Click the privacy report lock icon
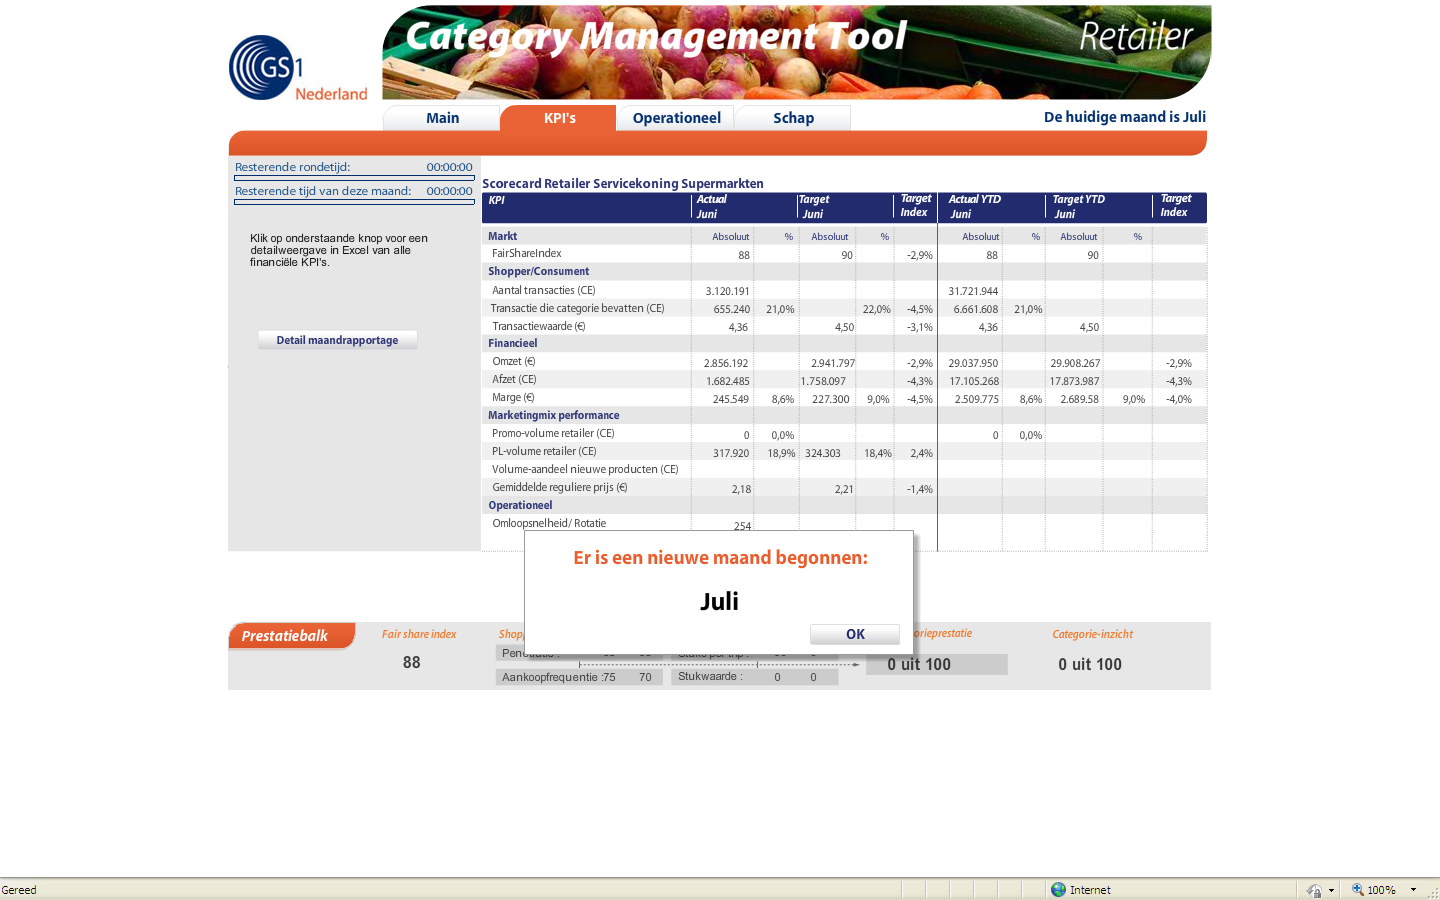 click(x=1313, y=890)
